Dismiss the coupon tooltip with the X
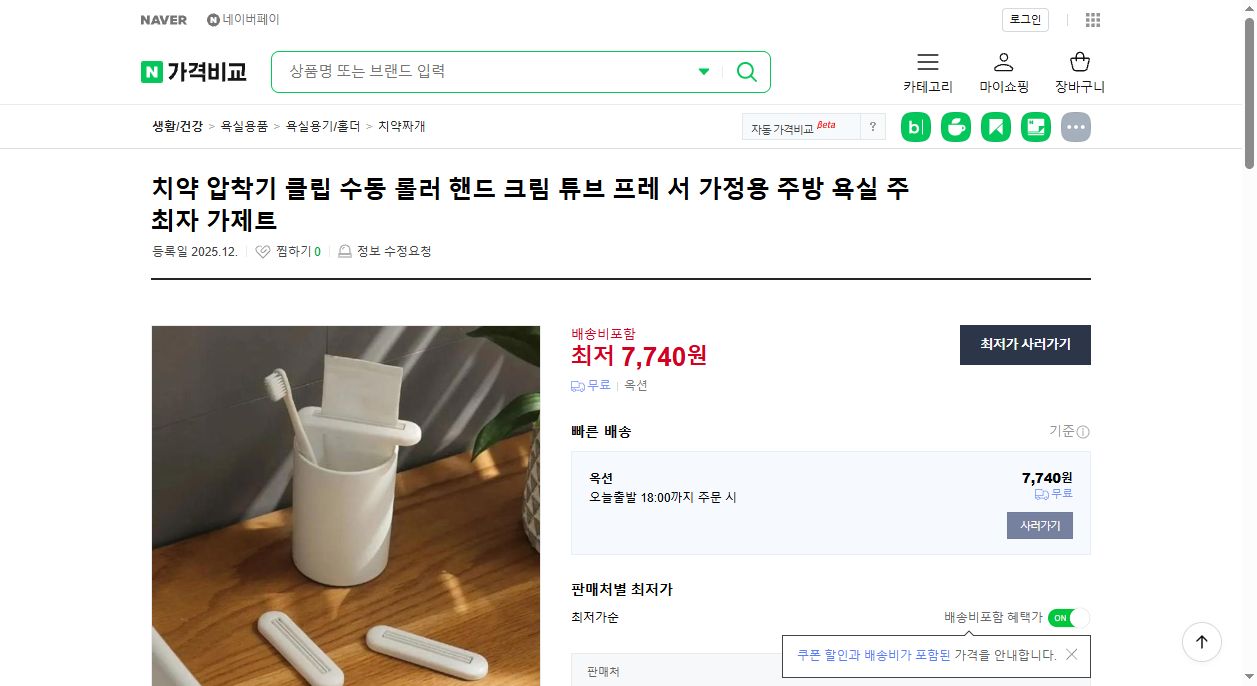 tap(1072, 654)
